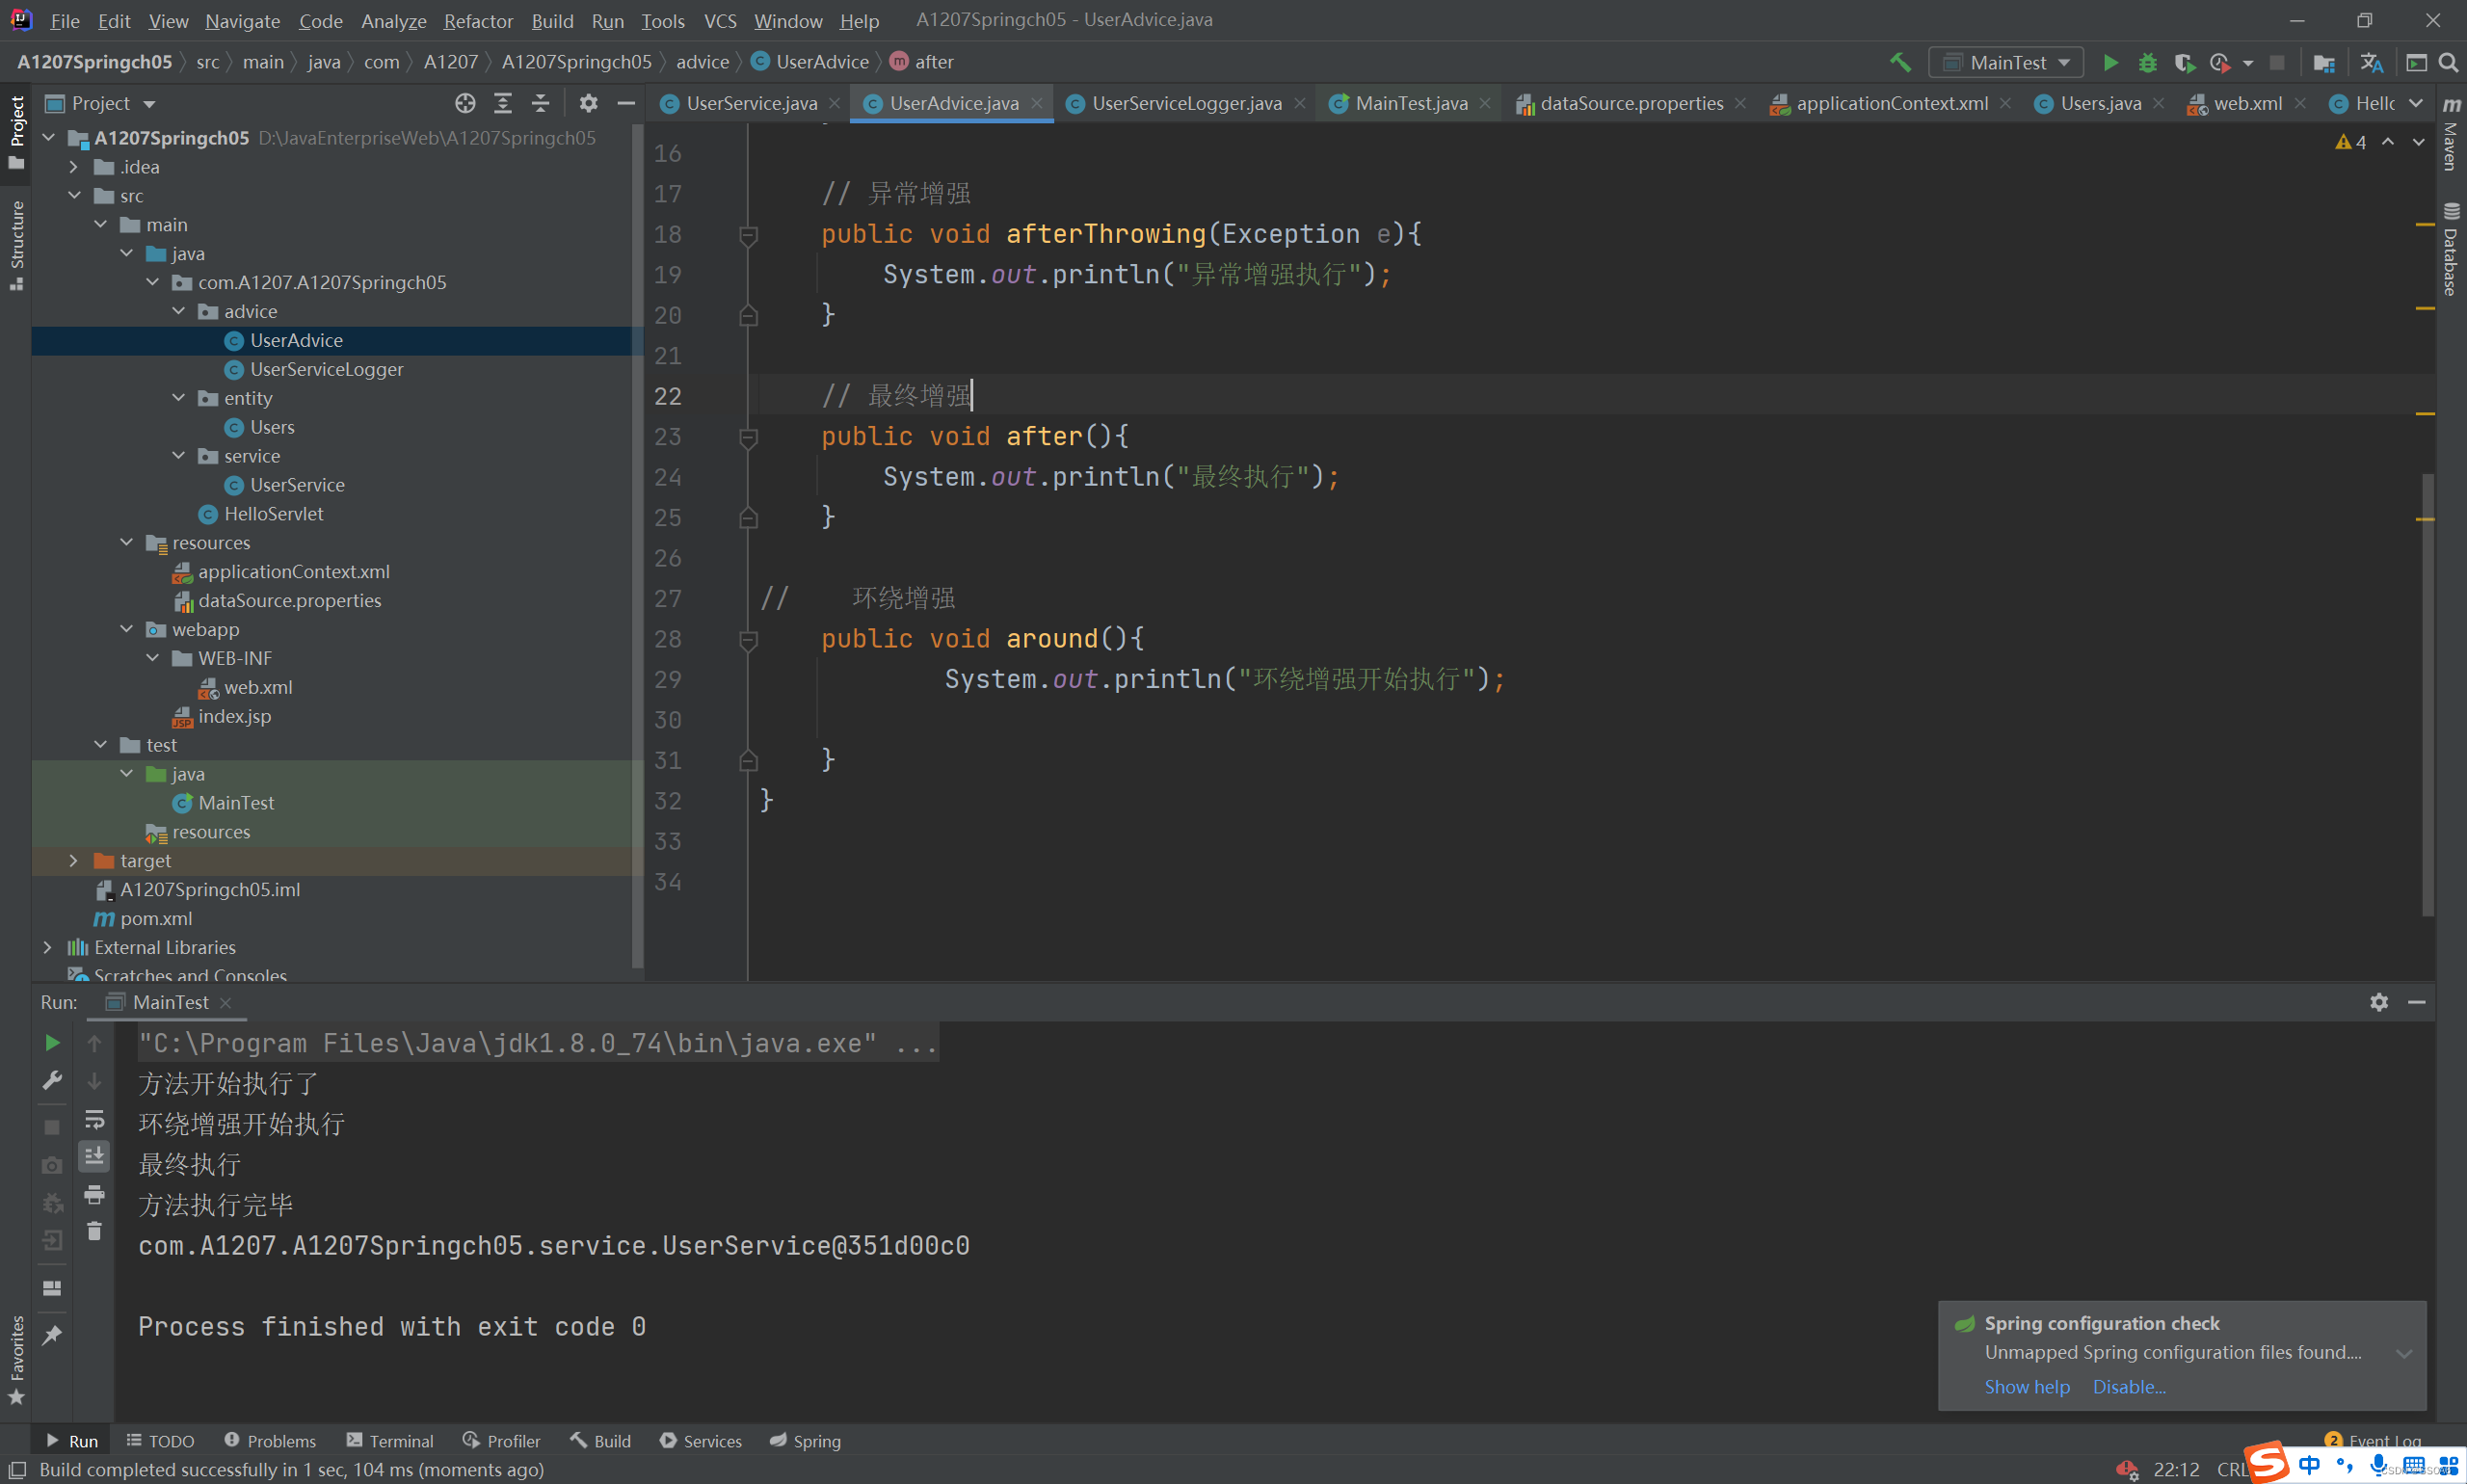The width and height of the screenshot is (2467, 1484).
Task: Hide the Run tool window
Action: tap(2416, 1002)
